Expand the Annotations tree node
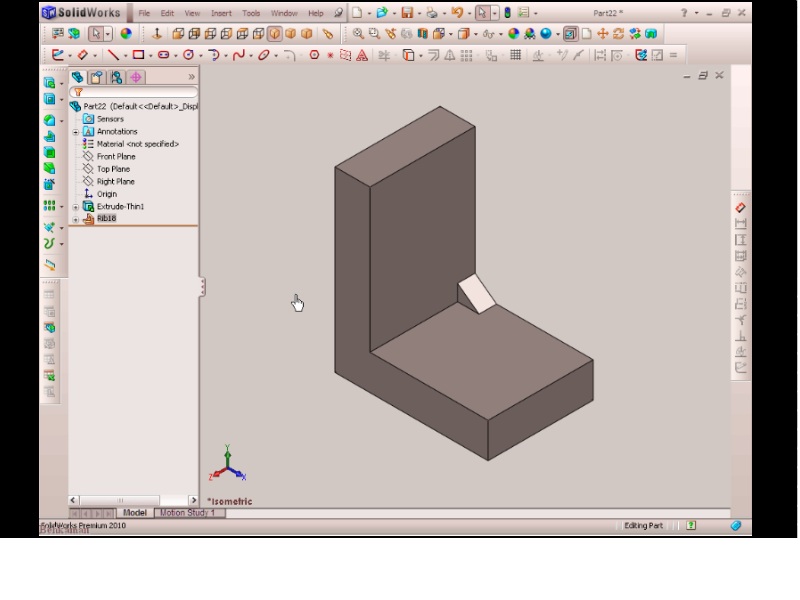 tap(75, 132)
